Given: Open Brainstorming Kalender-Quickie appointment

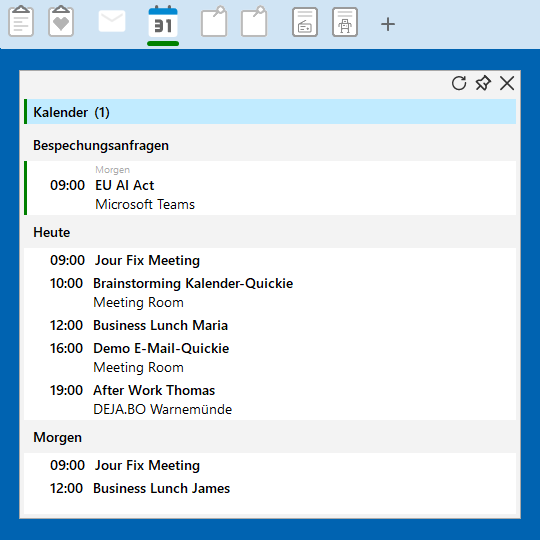Looking at the screenshot, I should tap(270, 293).
